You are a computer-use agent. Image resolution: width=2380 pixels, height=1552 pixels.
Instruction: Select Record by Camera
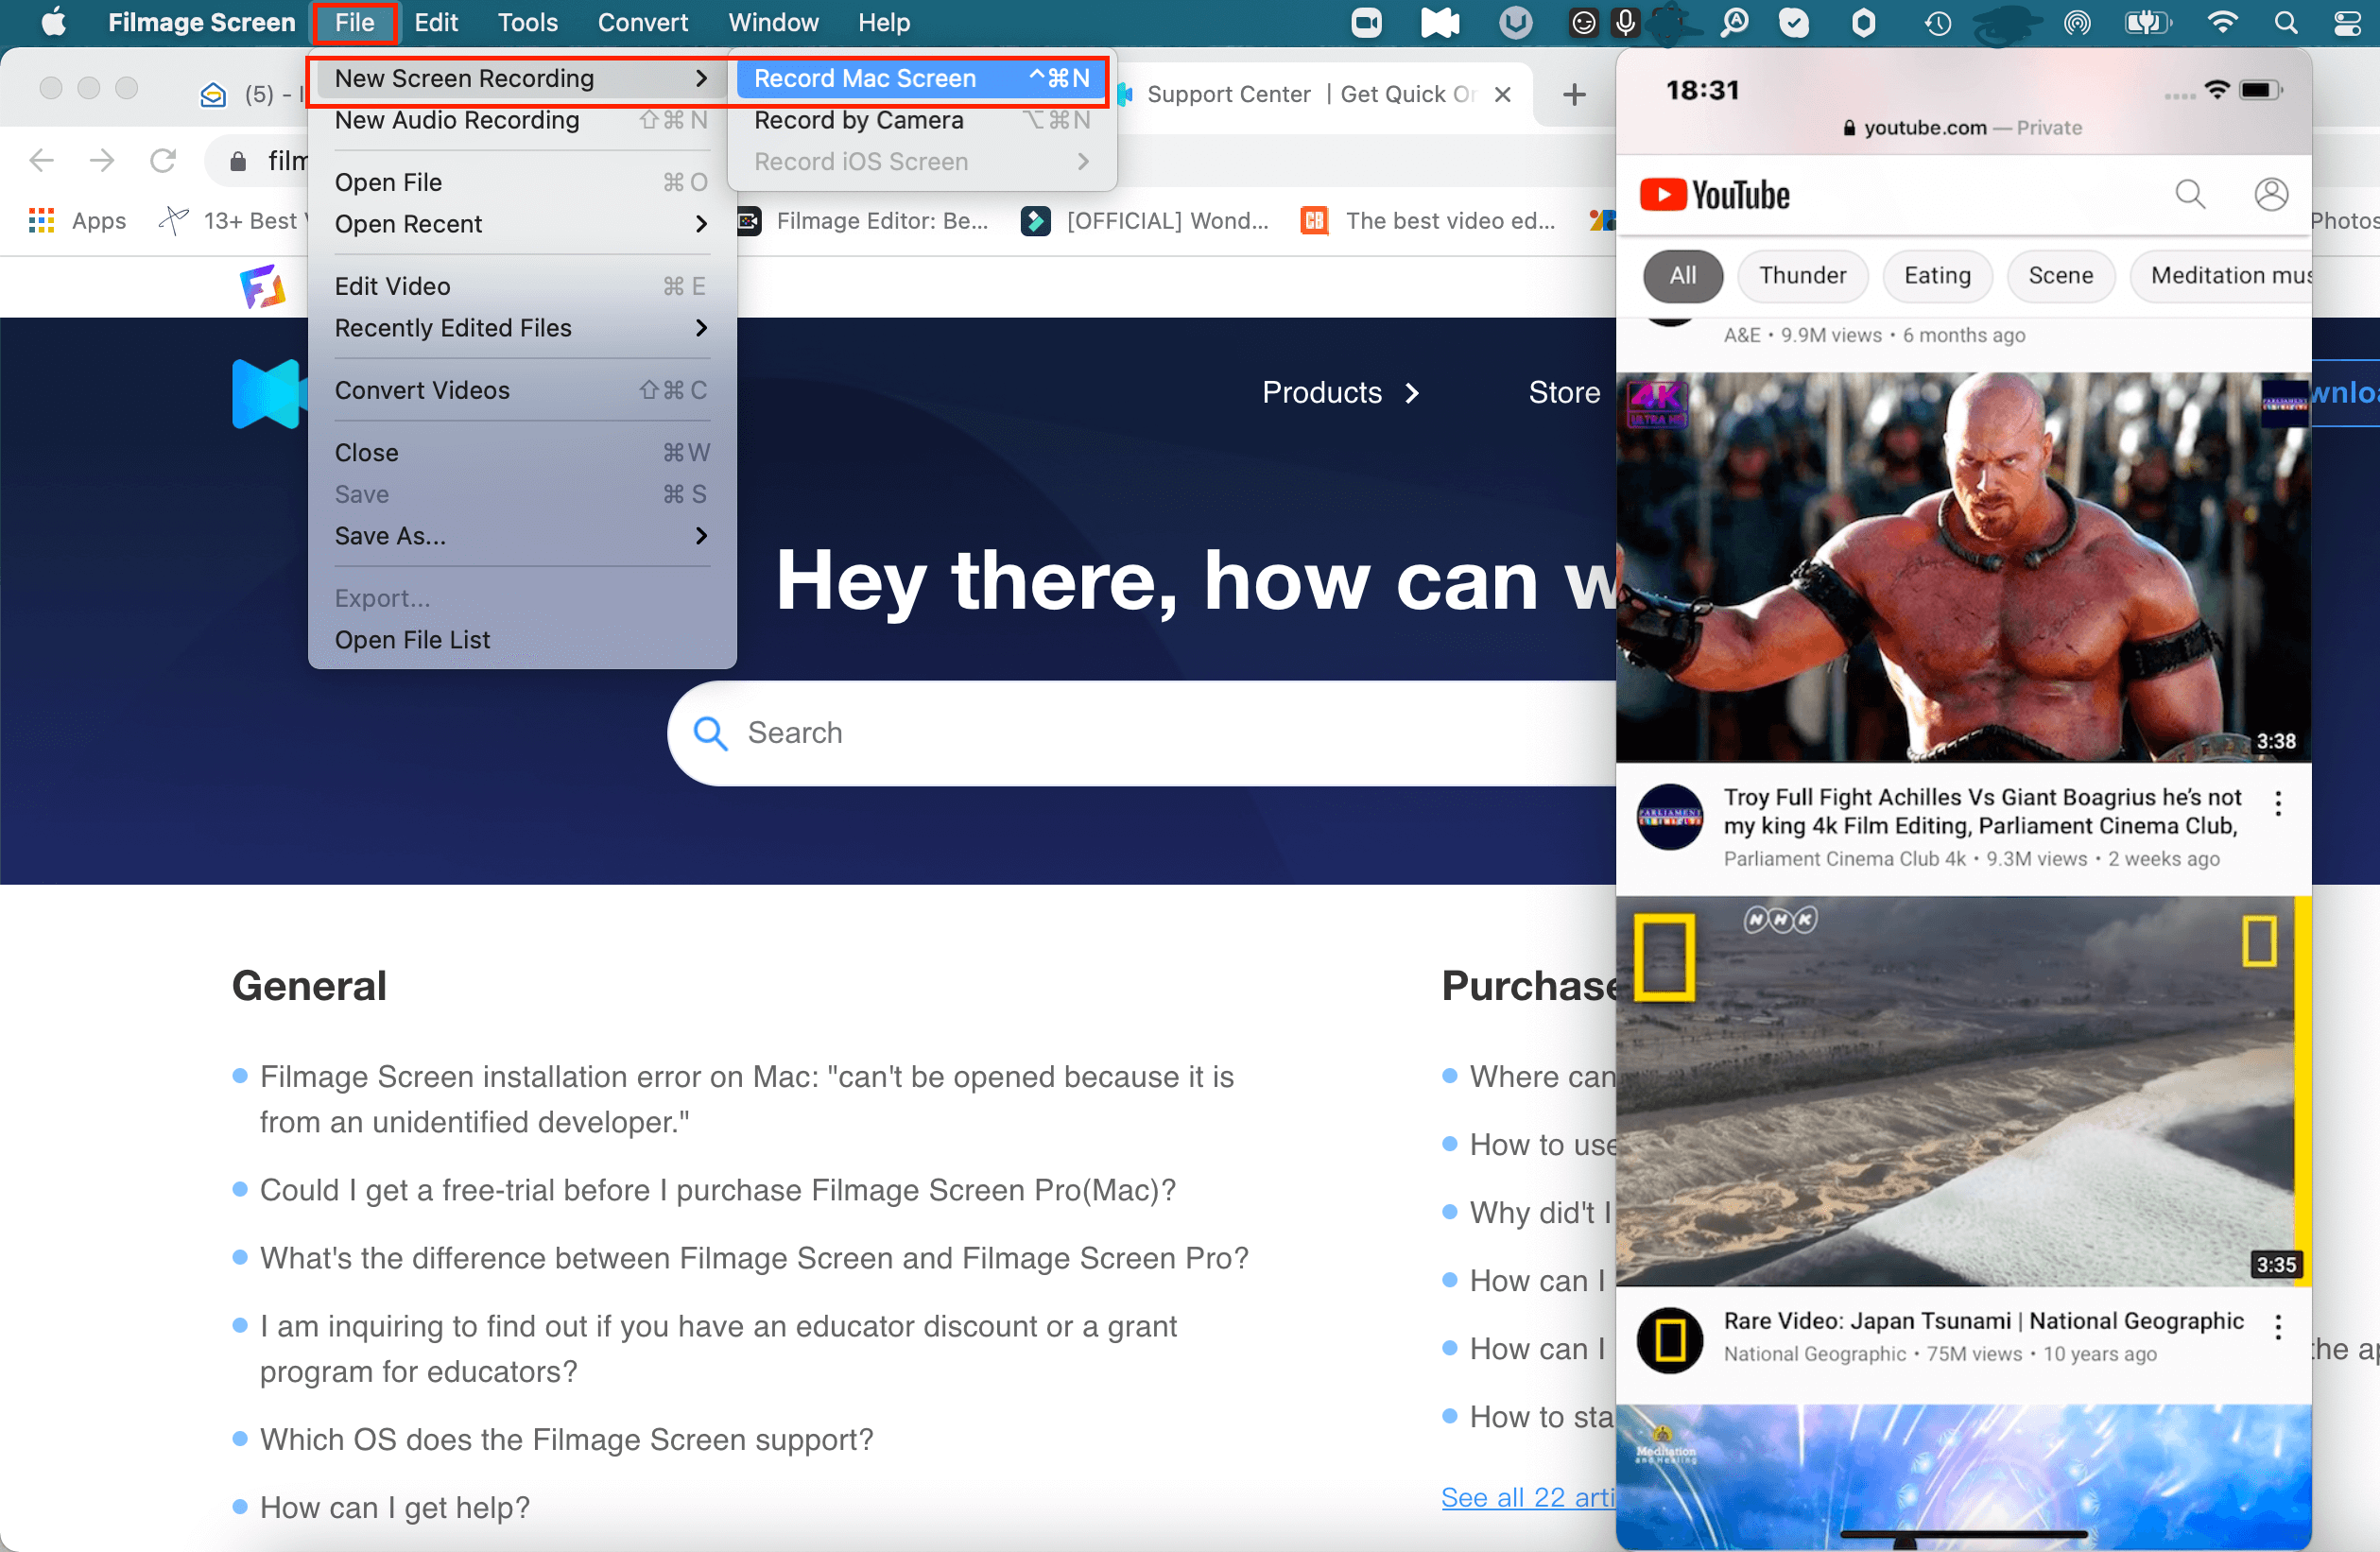922,120
